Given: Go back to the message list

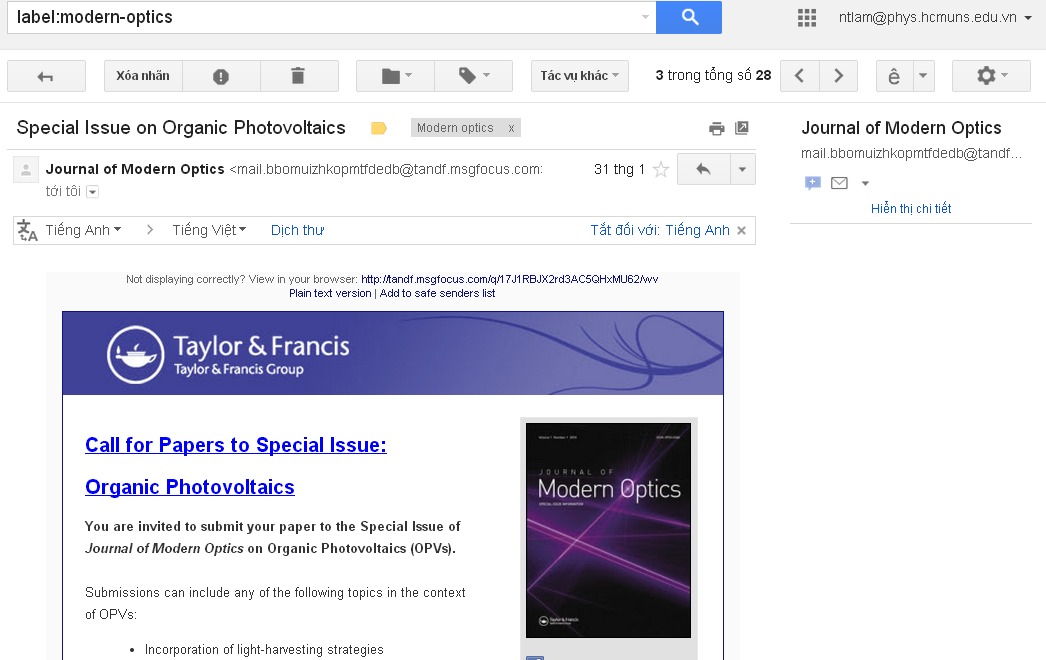Looking at the screenshot, I should click(46, 76).
